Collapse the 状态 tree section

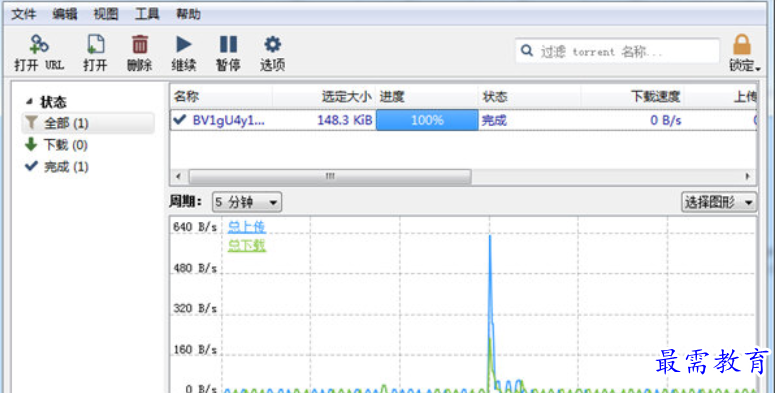[29, 102]
